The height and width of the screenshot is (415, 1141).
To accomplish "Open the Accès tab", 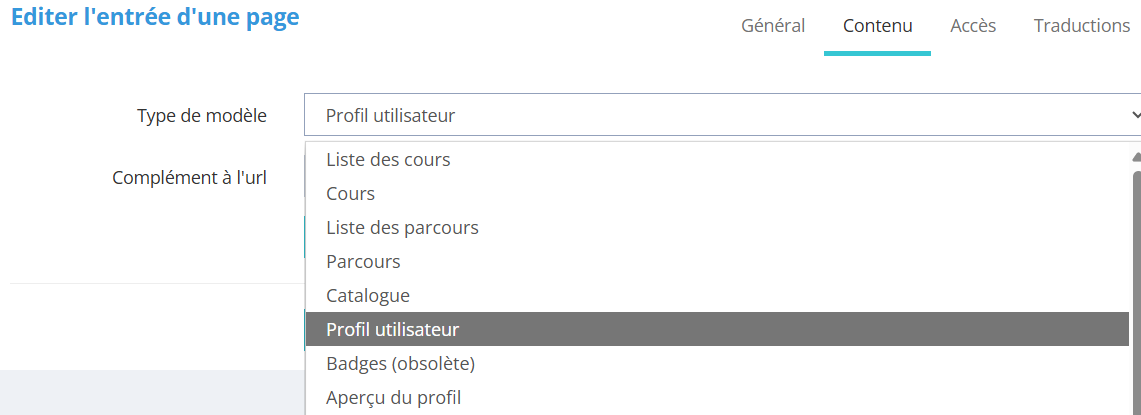I will (x=973, y=26).
